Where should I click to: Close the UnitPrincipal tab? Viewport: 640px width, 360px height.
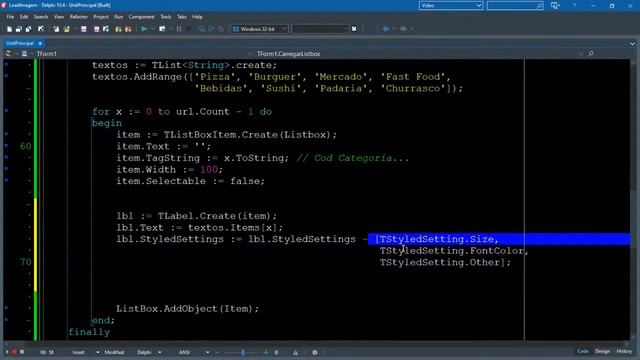pyautogui.click(x=40, y=43)
